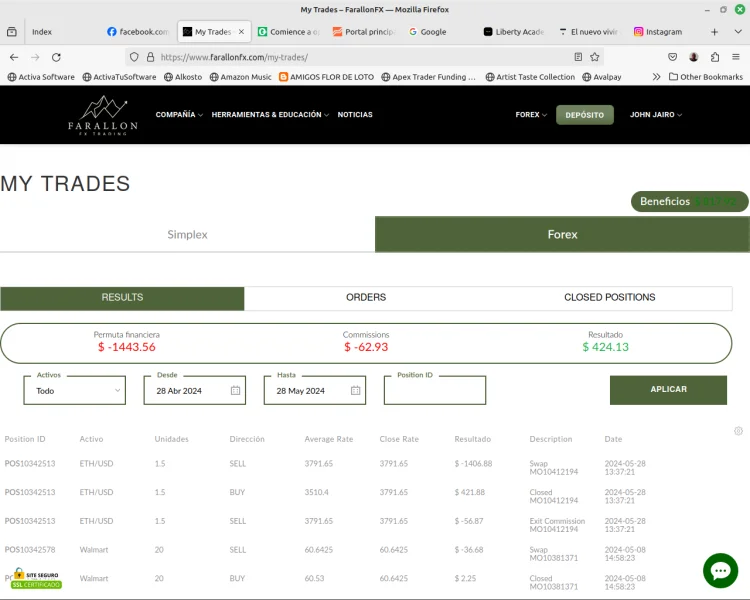
Task: Open the Closed Positions tab
Action: click(609, 298)
